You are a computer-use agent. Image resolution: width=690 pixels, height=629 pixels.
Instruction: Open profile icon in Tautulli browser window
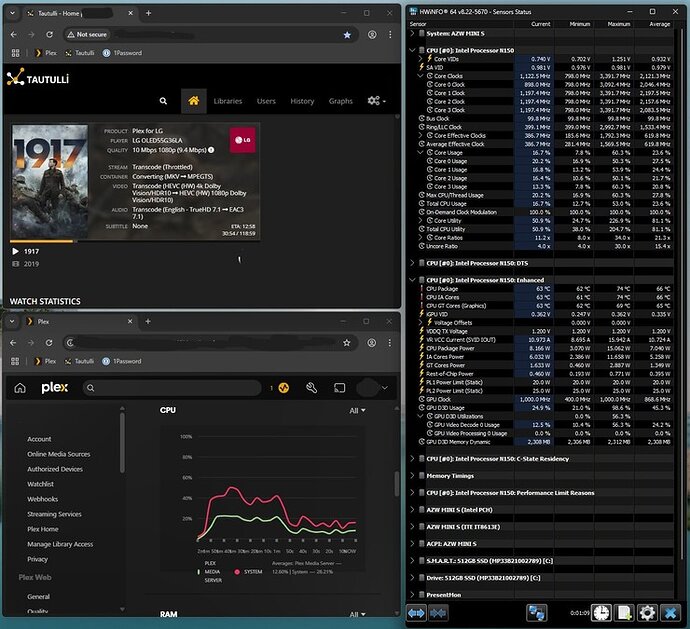pyautogui.click(x=372, y=34)
